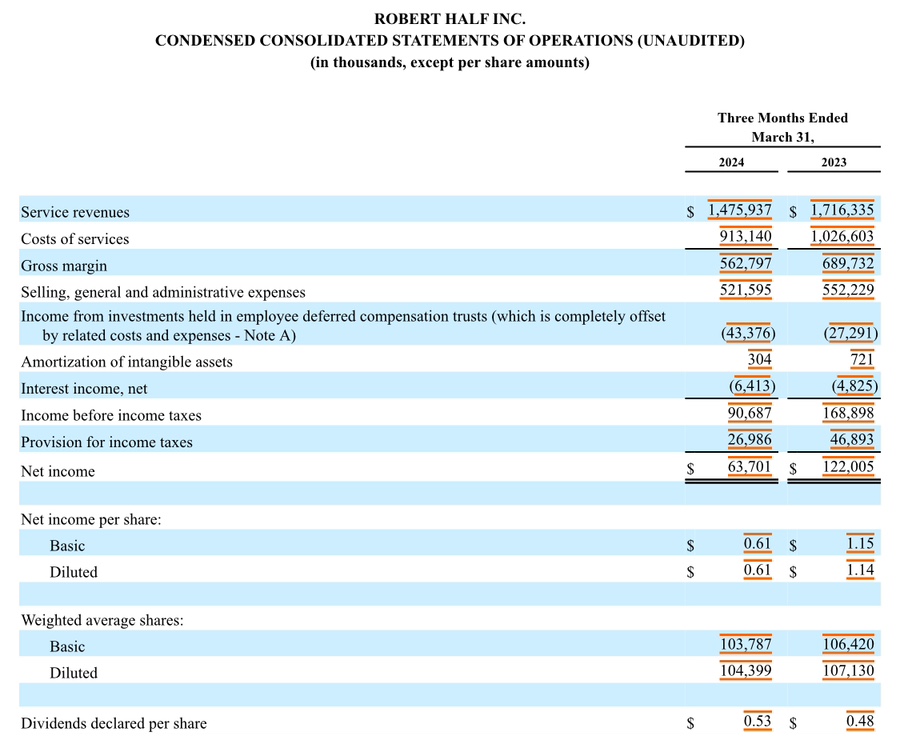This screenshot has height=740, width=900.
Task: Click SG&A expenses value 521,595
Action: 746,289
